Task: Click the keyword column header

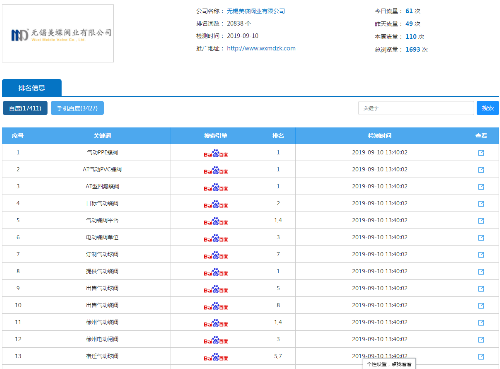Action: tap(102, 136)
